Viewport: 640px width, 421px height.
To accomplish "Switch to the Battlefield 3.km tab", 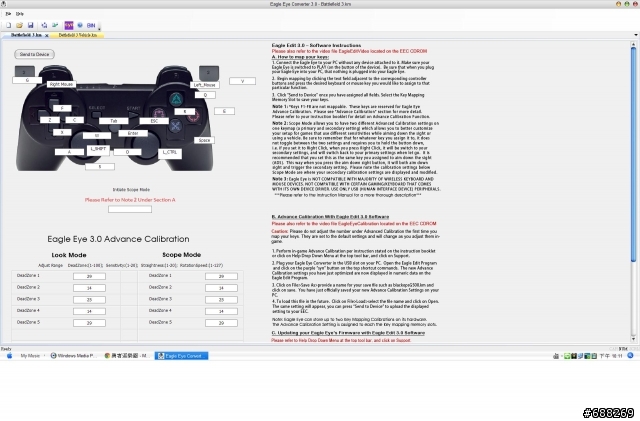I will [x=26, y=35].
